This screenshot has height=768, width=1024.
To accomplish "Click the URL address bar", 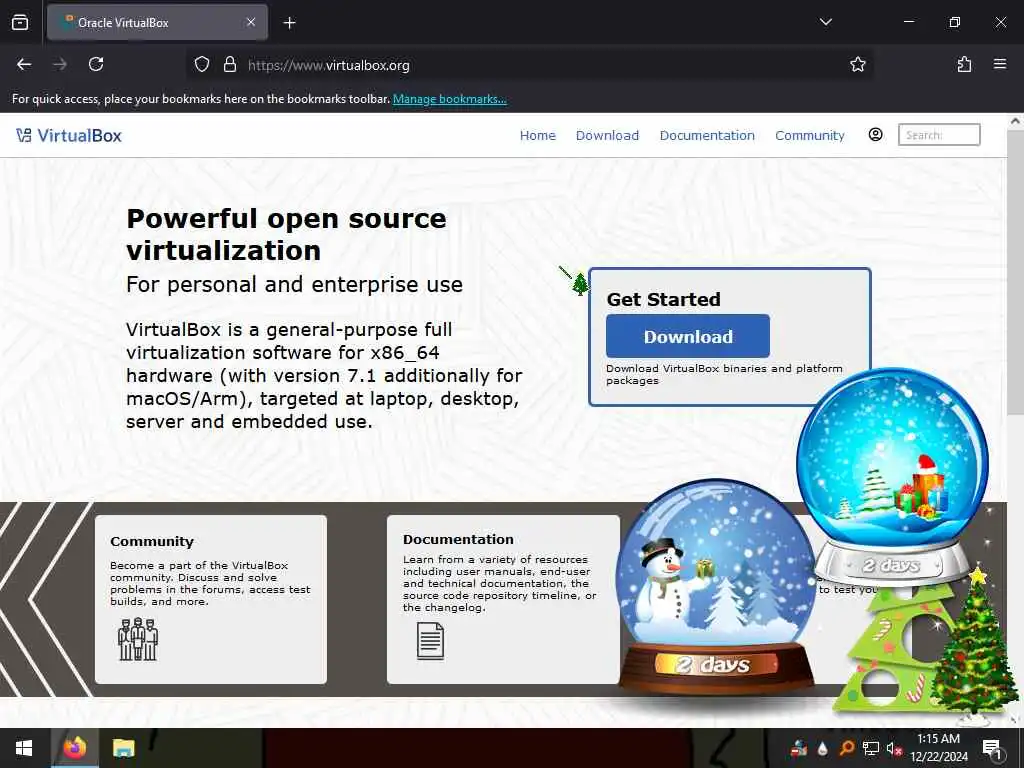I will (529, 65).
